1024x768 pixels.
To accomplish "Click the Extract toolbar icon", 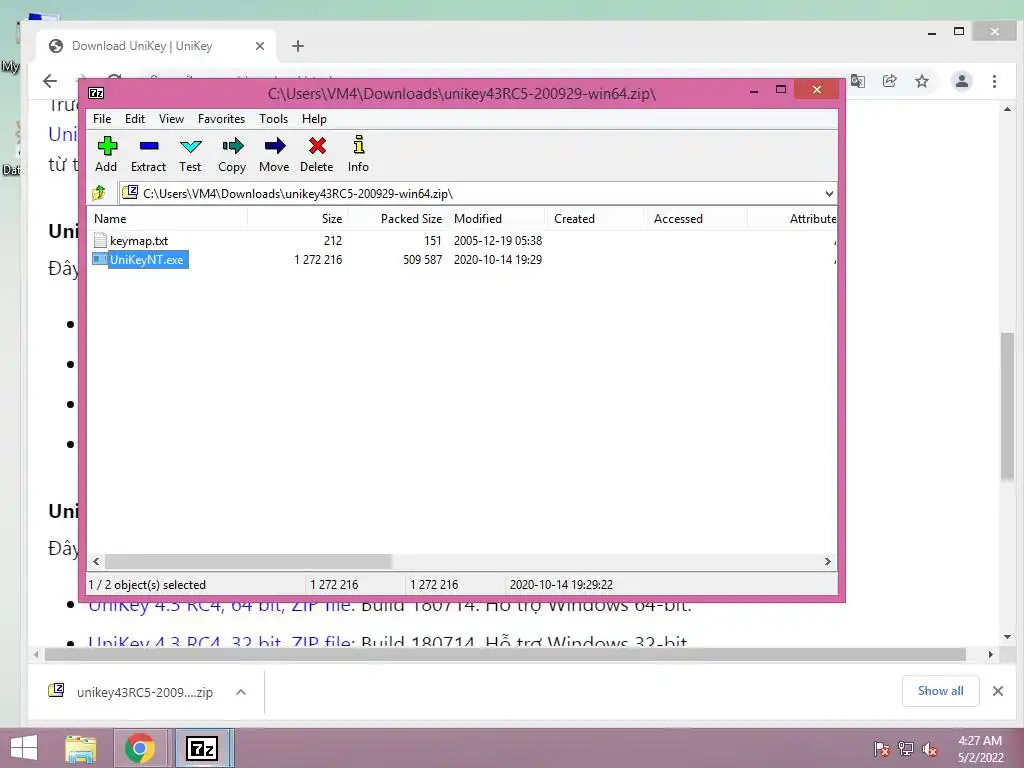I will coord(149,146).
